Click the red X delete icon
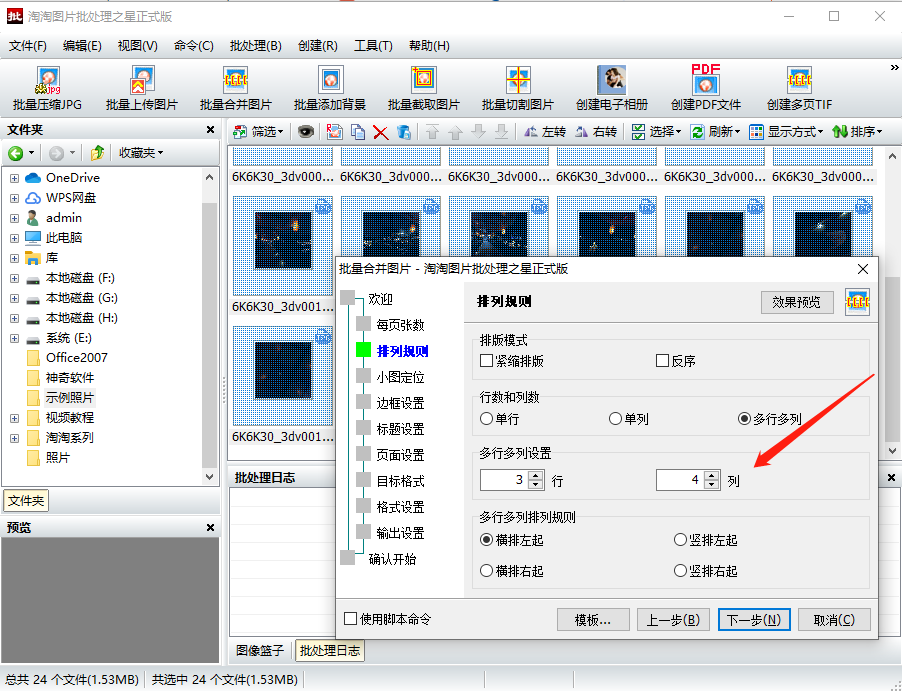Image resolution: width=902 pixels, height=691 pixels. 380,132
